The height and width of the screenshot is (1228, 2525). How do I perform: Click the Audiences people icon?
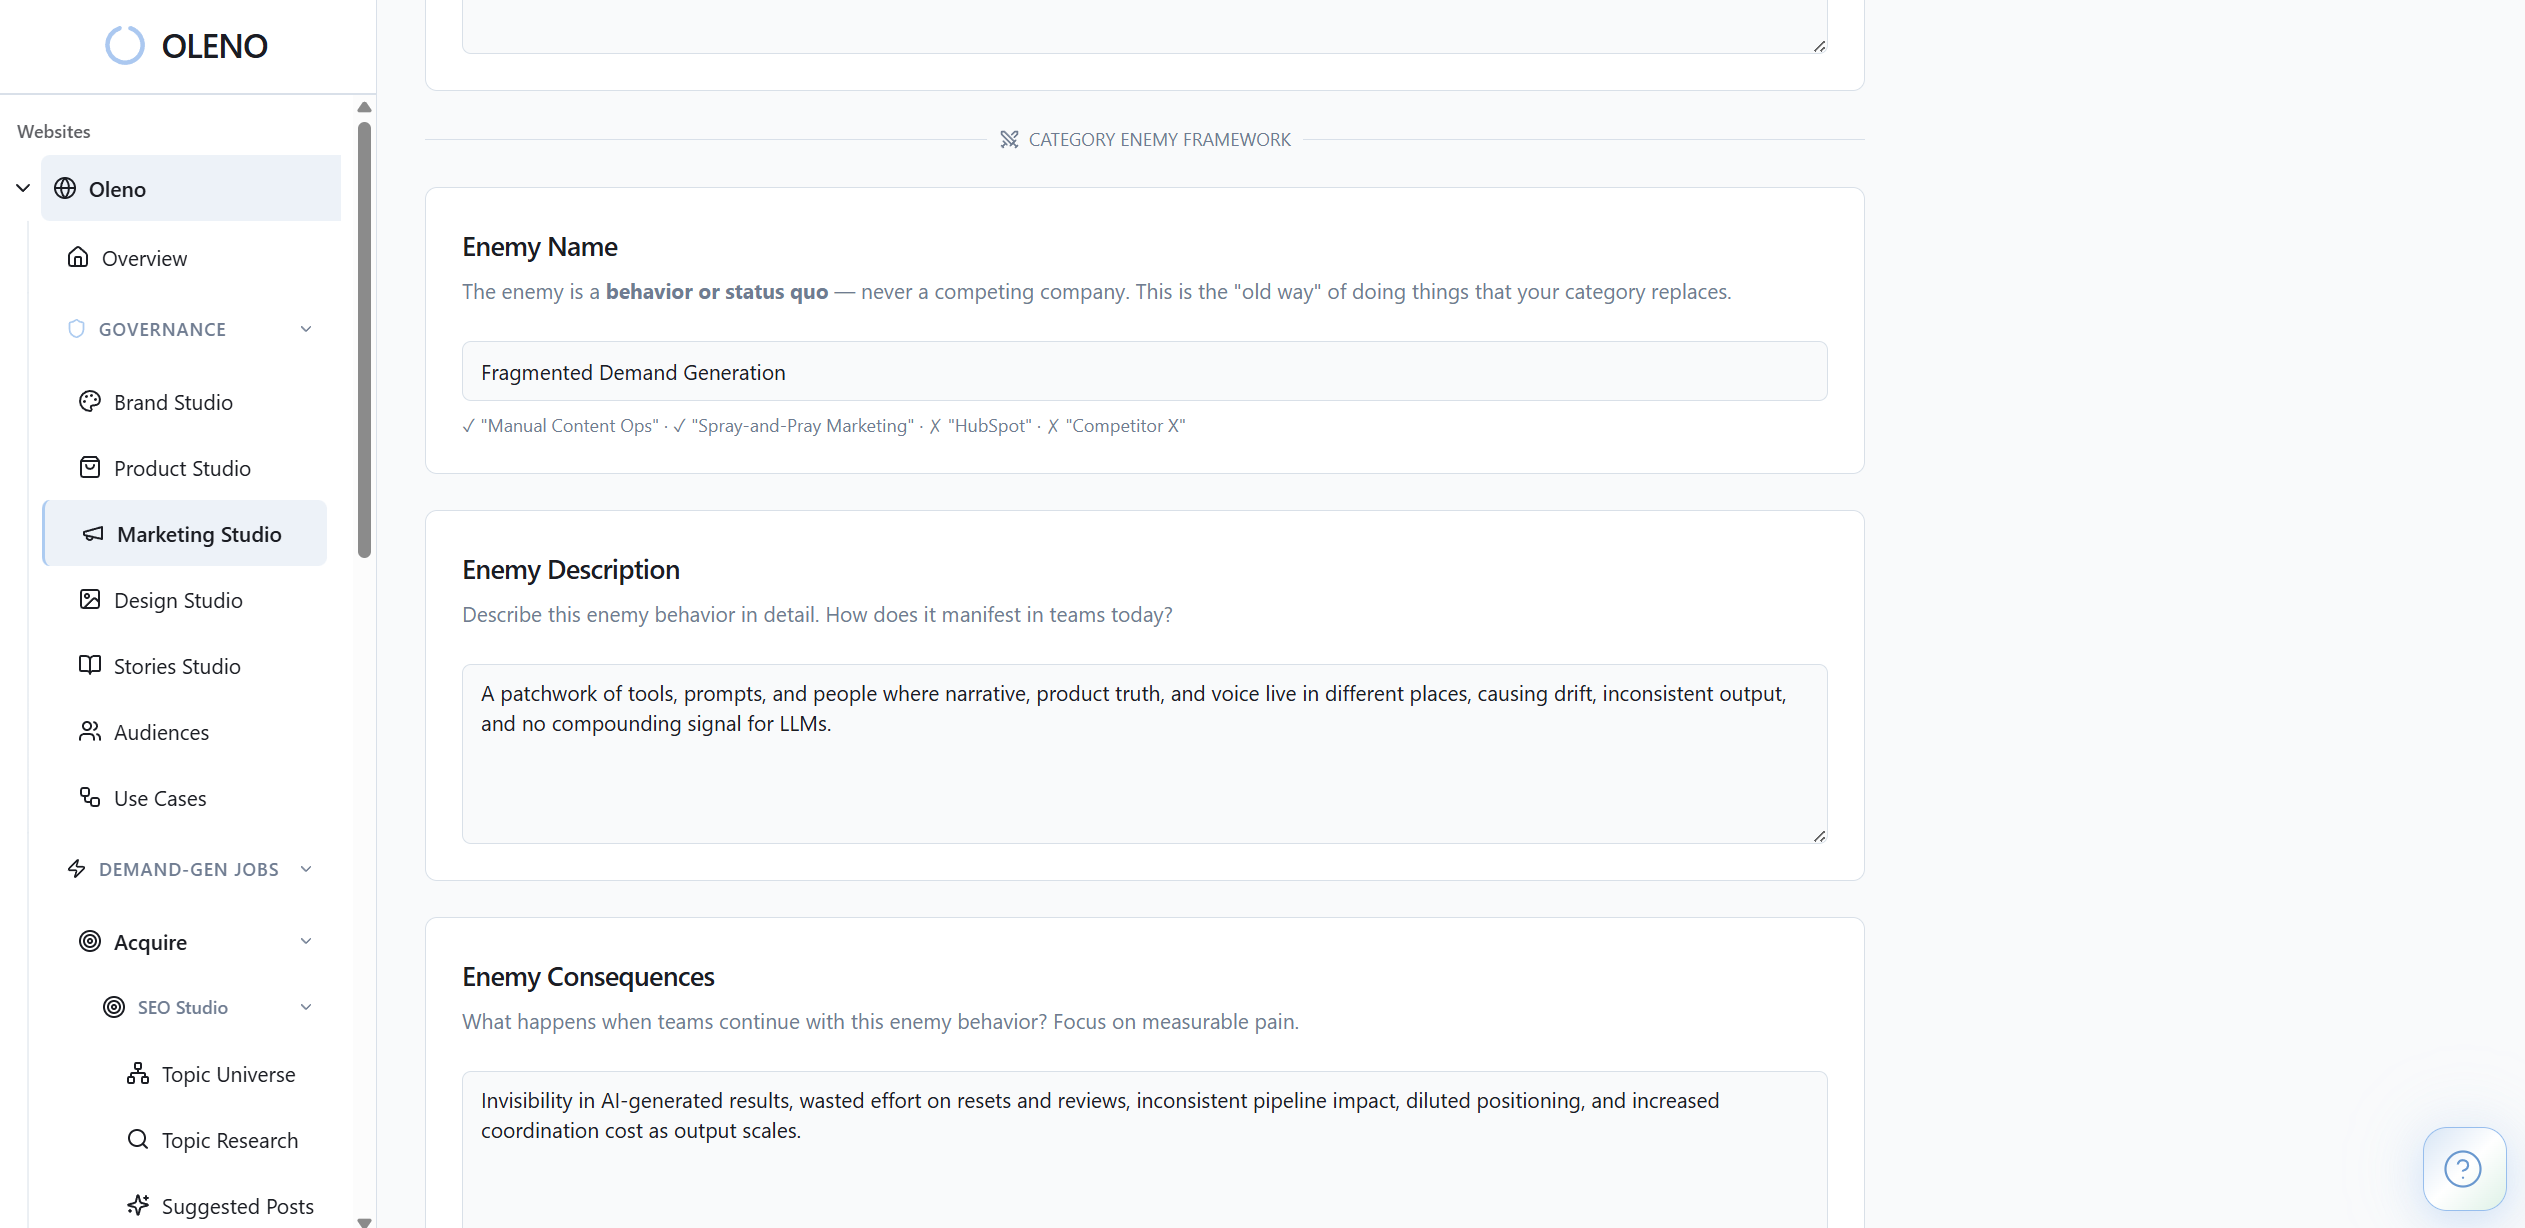[x=90, y=732]
